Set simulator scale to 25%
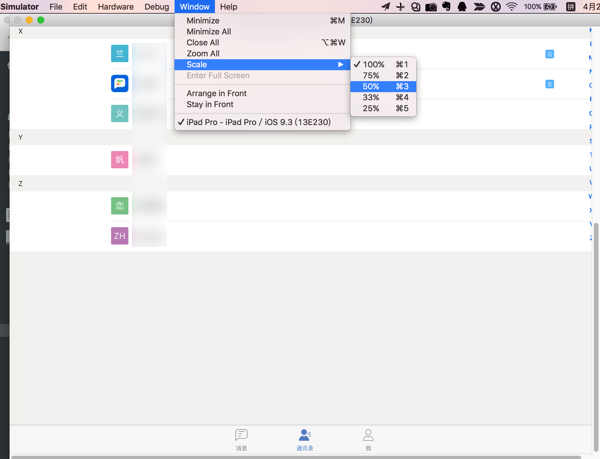Image resolution: width=600 pixels, height=459 pixels. pos(383,108)
